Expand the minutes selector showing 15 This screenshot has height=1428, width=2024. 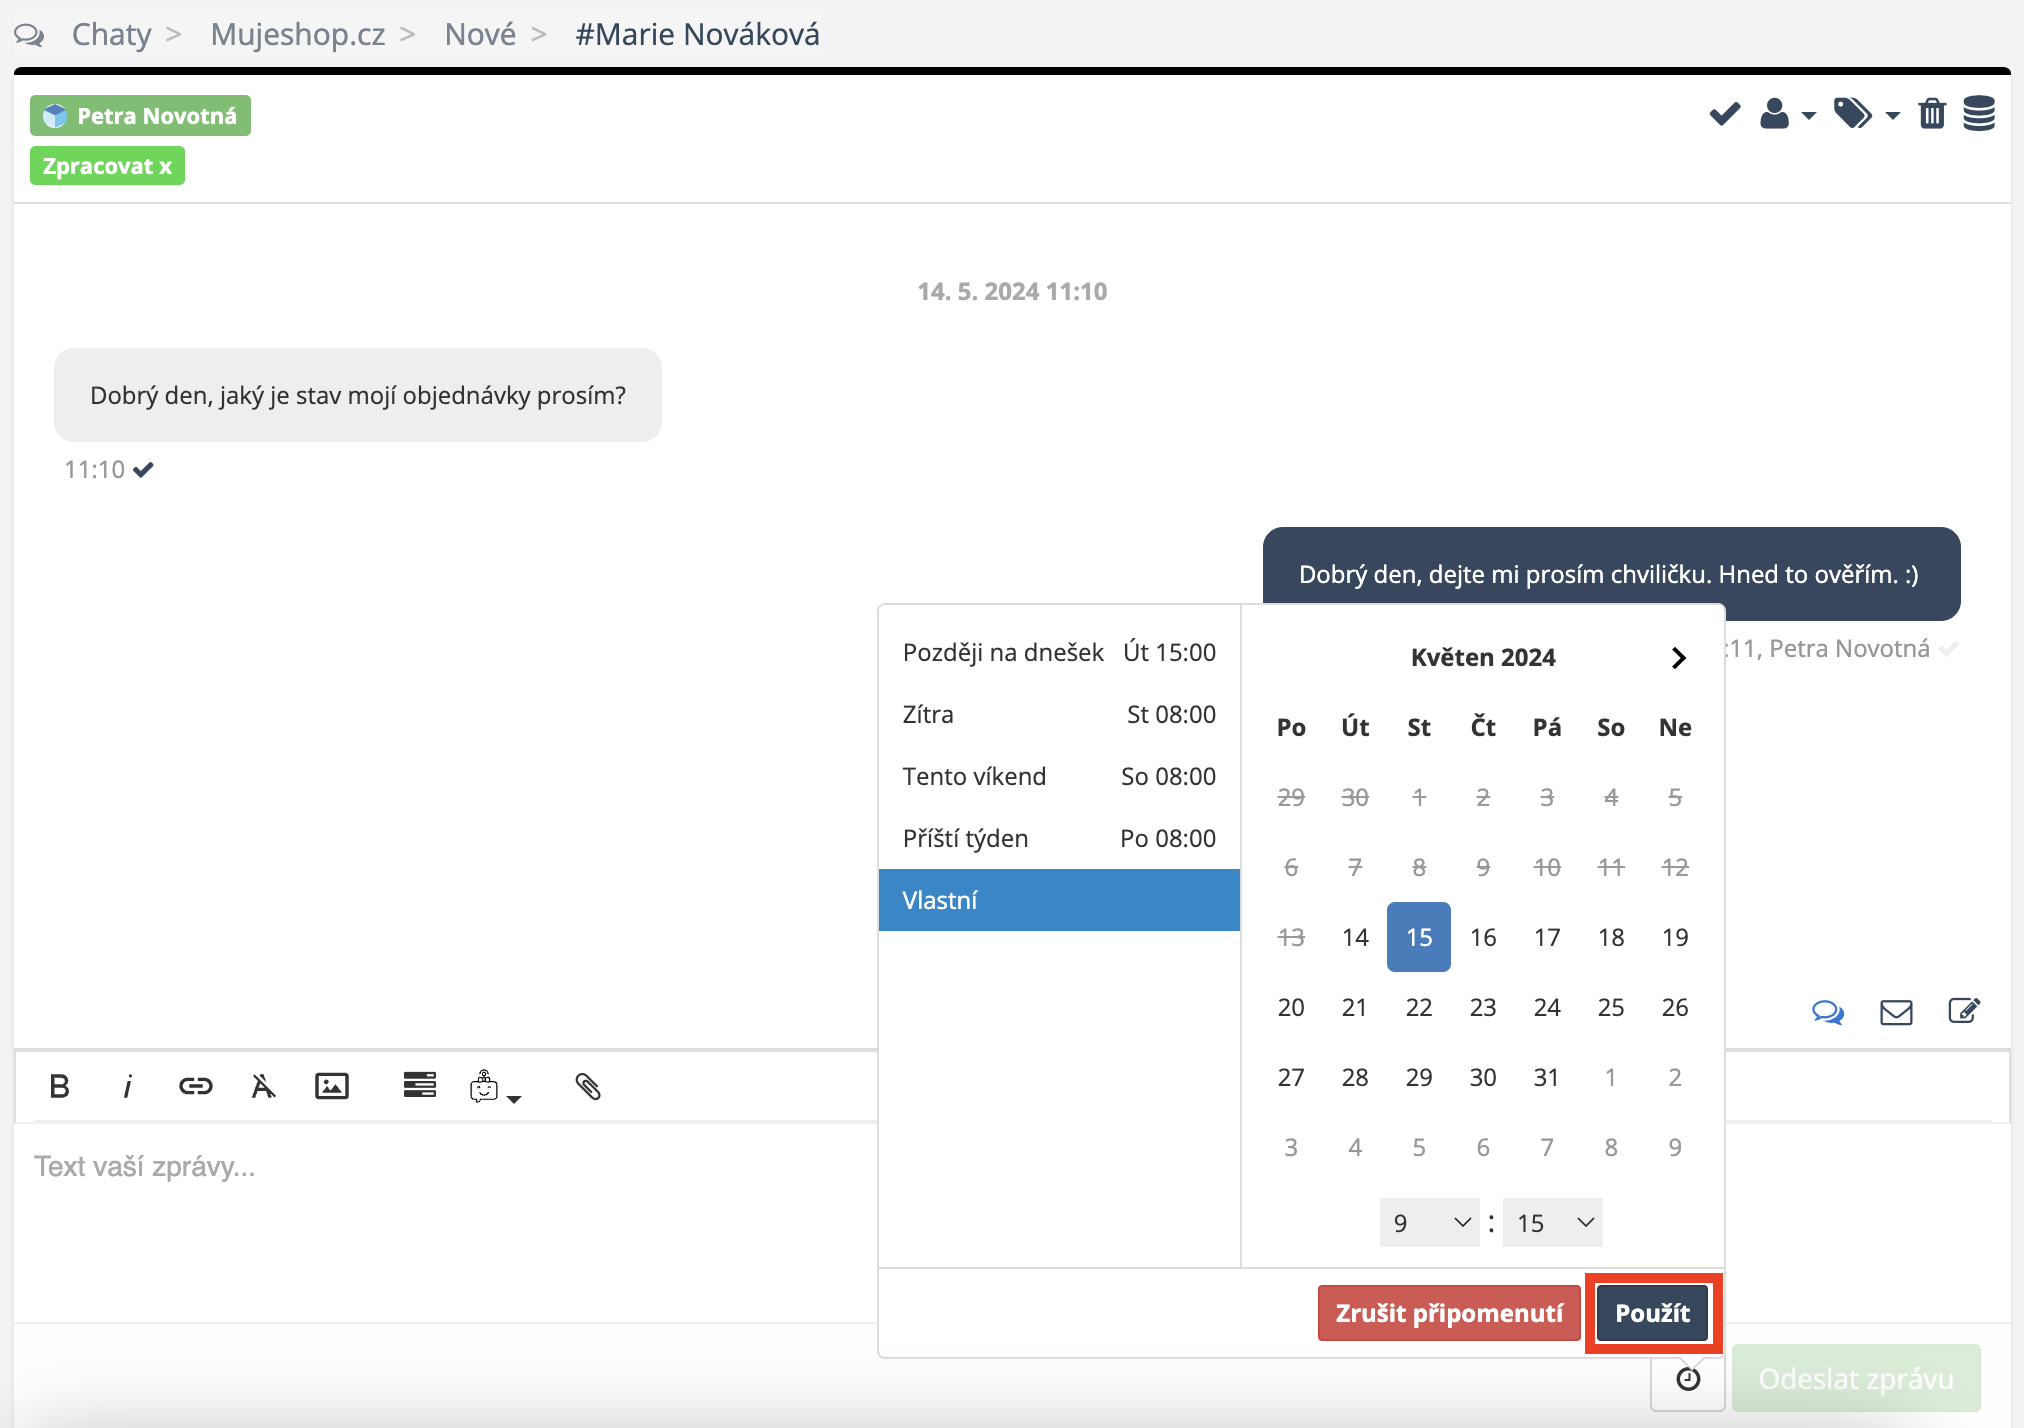coord(1553,1223)
